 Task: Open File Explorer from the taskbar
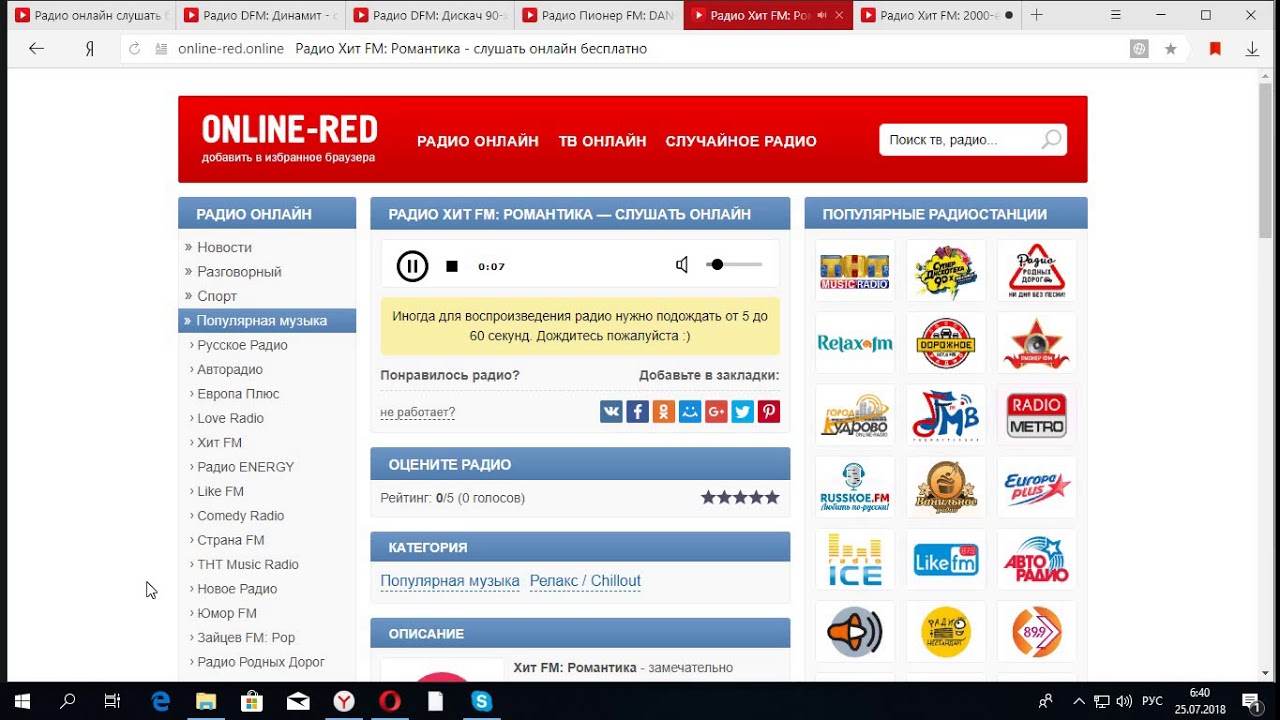[205, 701]
